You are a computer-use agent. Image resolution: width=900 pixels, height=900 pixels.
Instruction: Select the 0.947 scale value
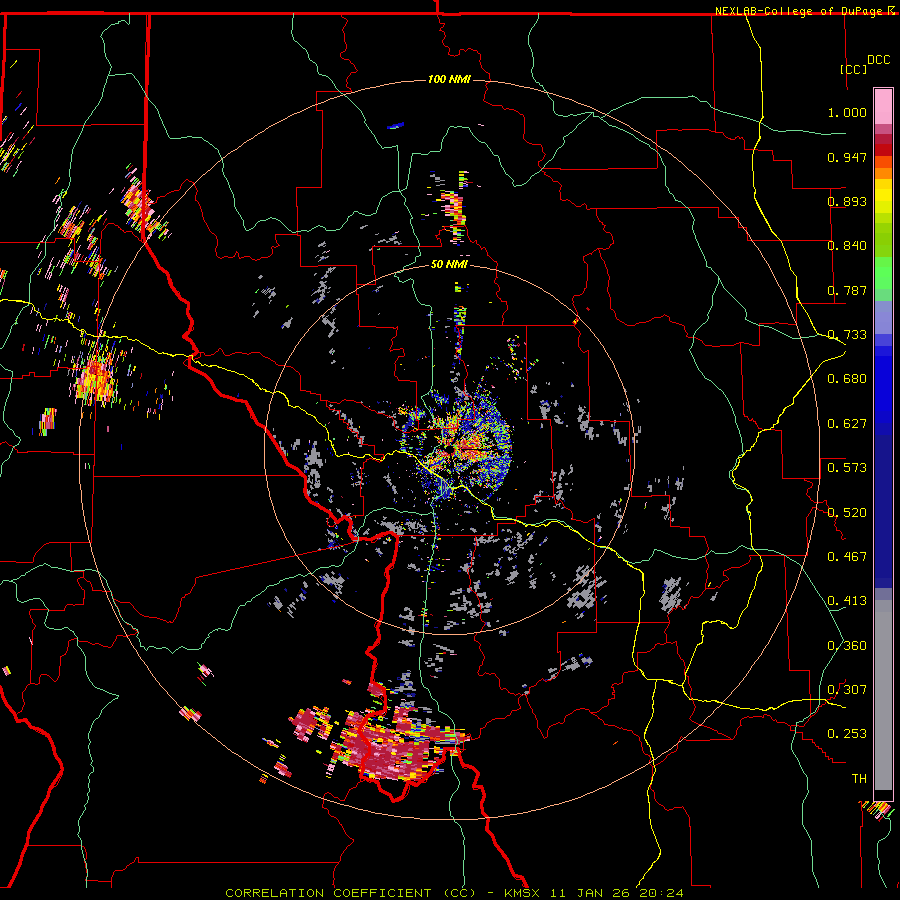tap(847, 157)
